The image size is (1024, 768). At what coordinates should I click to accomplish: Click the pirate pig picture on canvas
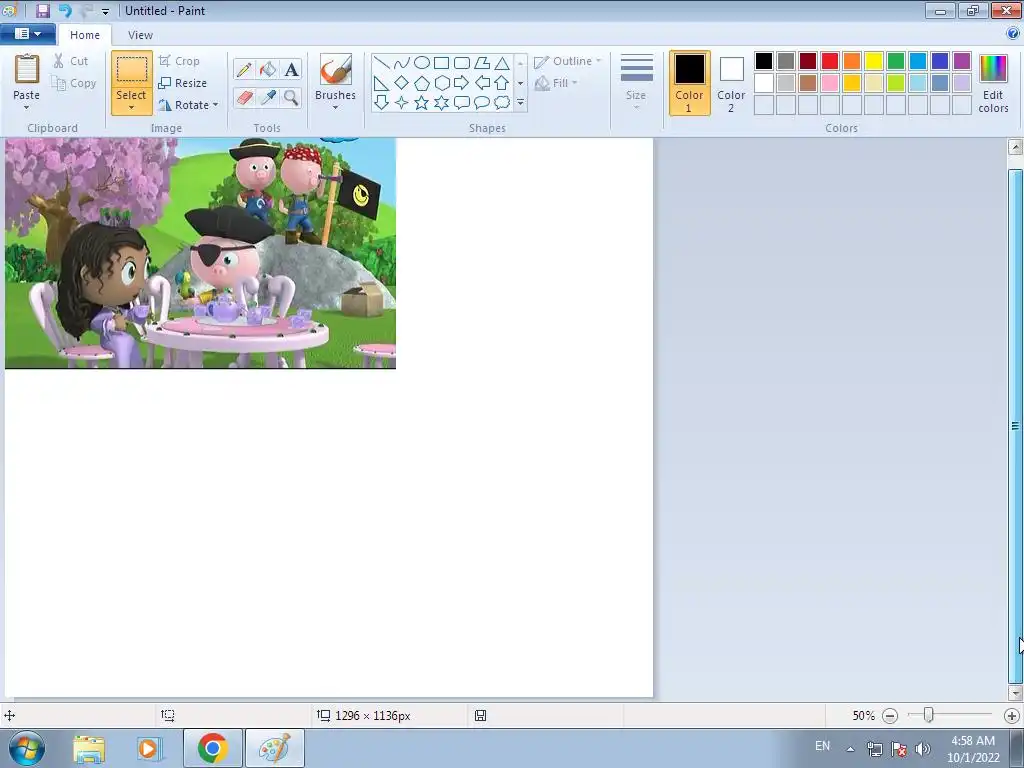coord(200,253)
